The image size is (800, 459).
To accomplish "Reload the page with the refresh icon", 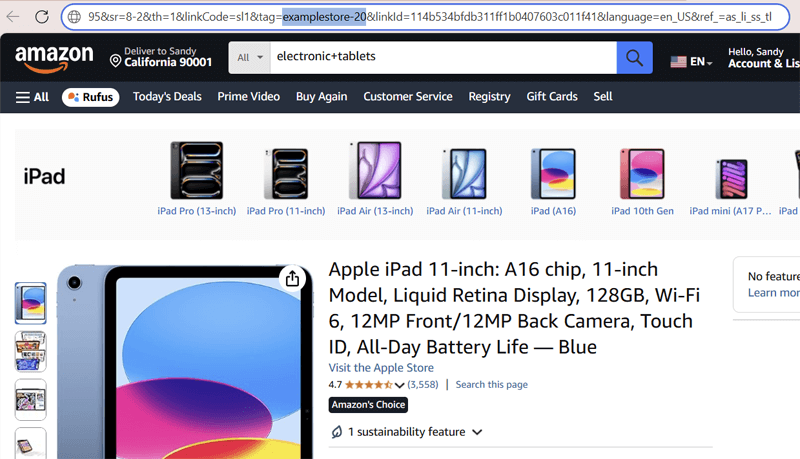I will coord(42,17).
